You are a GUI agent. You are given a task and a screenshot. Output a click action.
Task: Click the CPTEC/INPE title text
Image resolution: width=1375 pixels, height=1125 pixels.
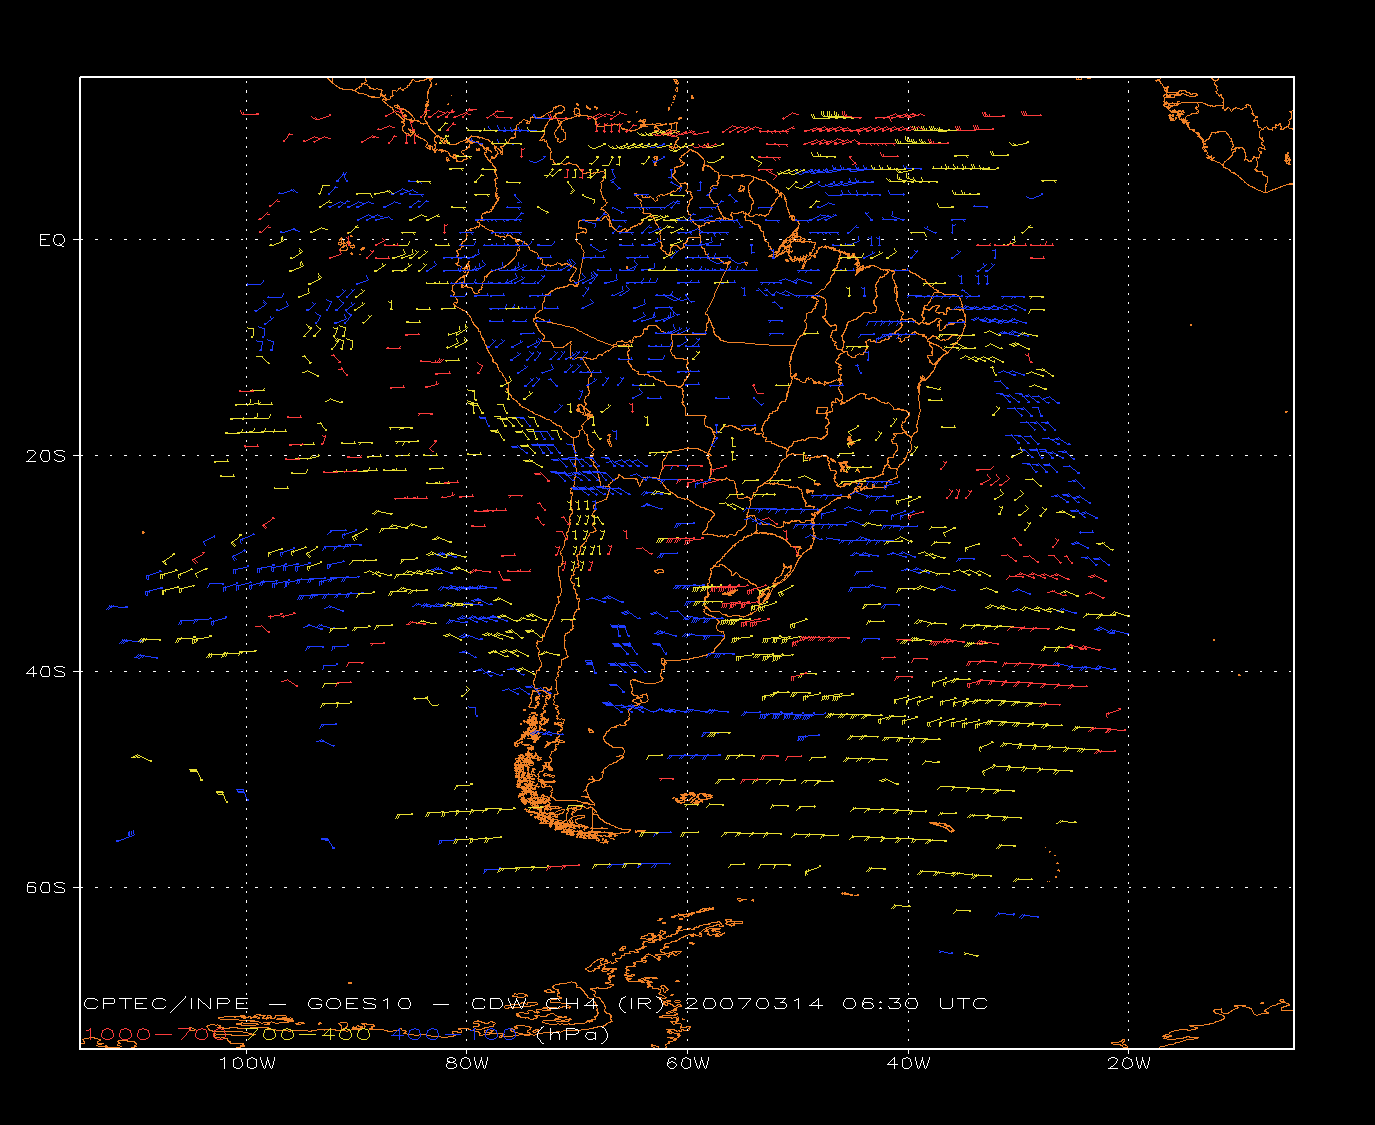click(166, 1003)
